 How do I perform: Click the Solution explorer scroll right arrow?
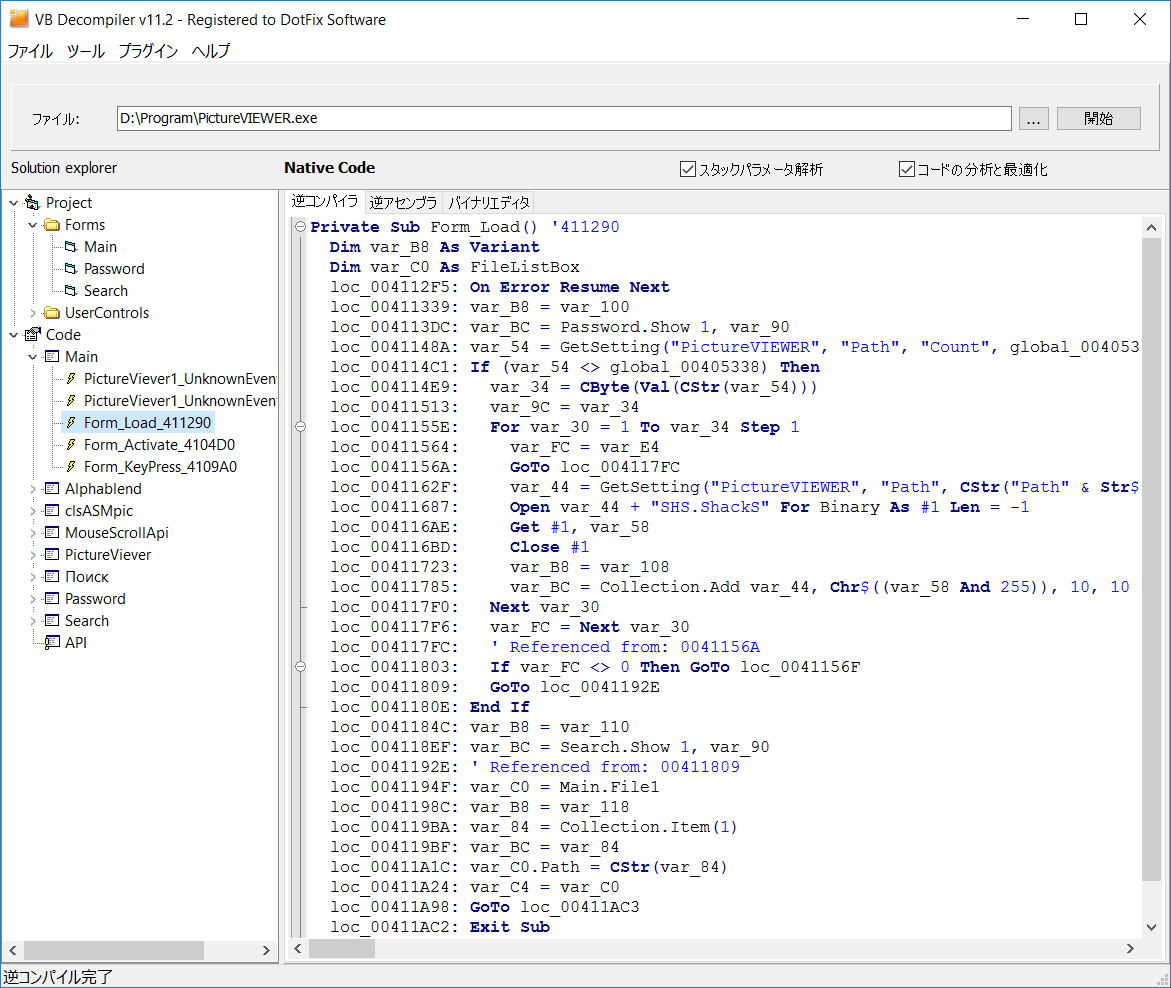click(x=266, y=950)
